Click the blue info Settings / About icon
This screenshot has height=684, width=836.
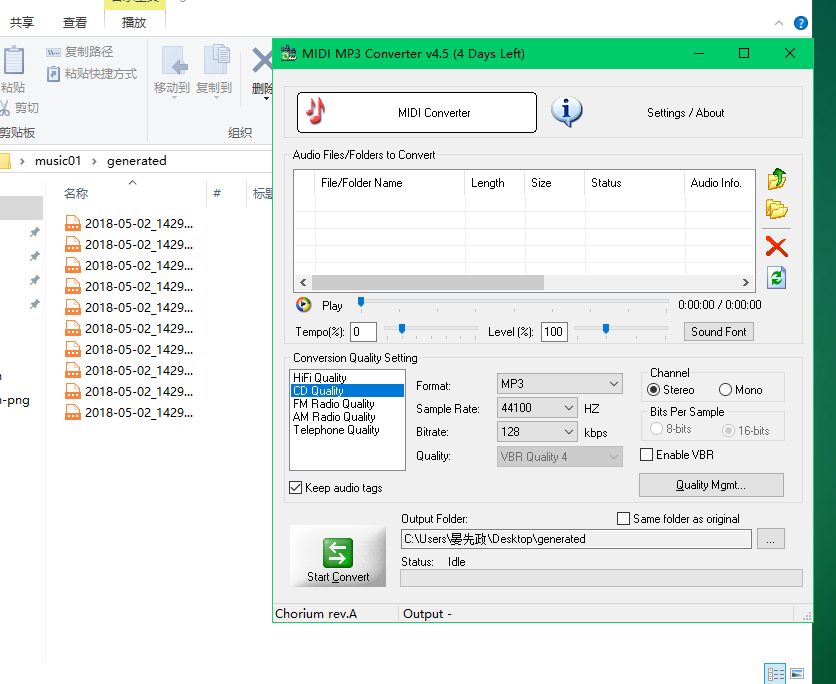(566, 112)
